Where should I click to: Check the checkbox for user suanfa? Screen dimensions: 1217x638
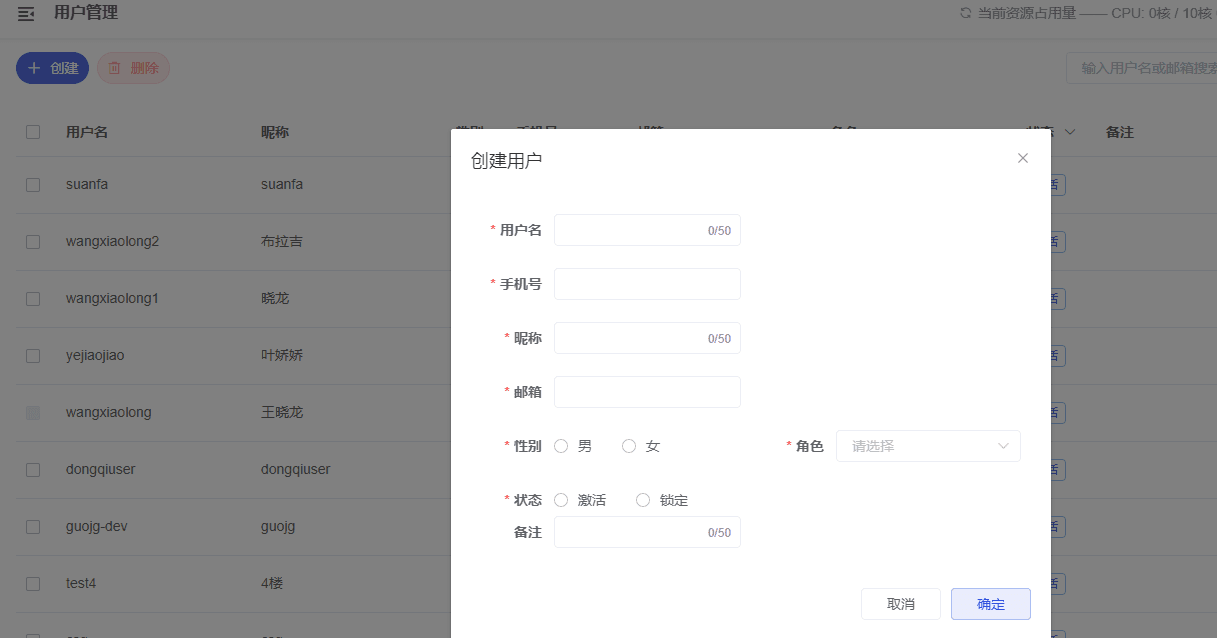coord(33,185)
